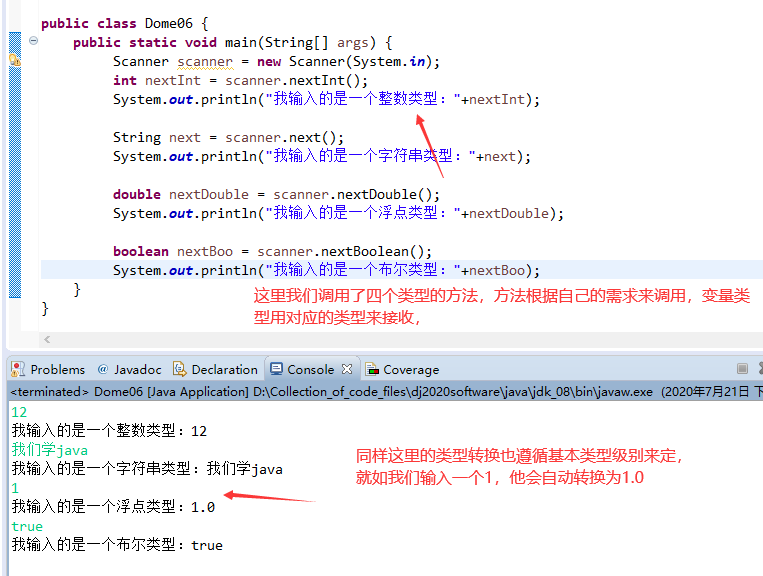Open the Declaration tab

point(216,369)
